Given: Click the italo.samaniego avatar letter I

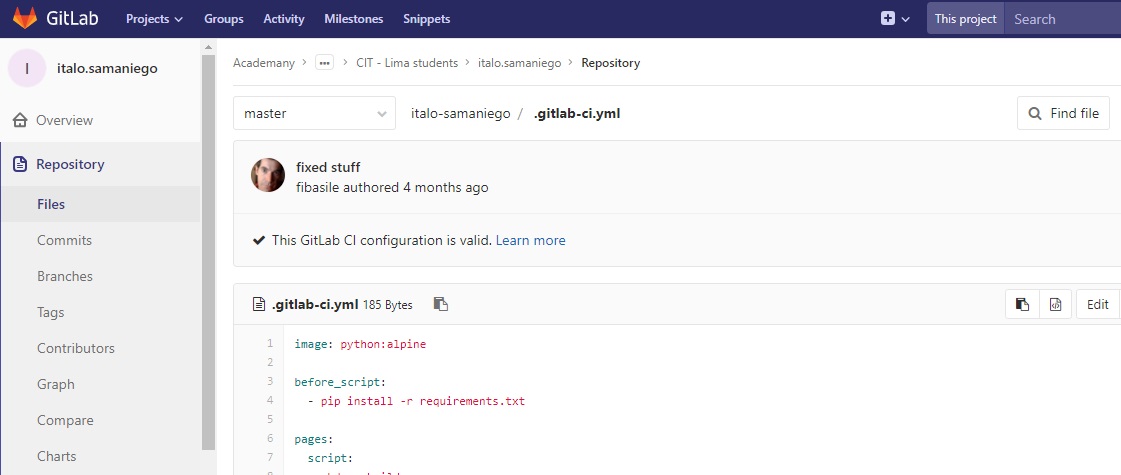Looking at the screenshot, I should pyautogui.click(x=27, y=69).
